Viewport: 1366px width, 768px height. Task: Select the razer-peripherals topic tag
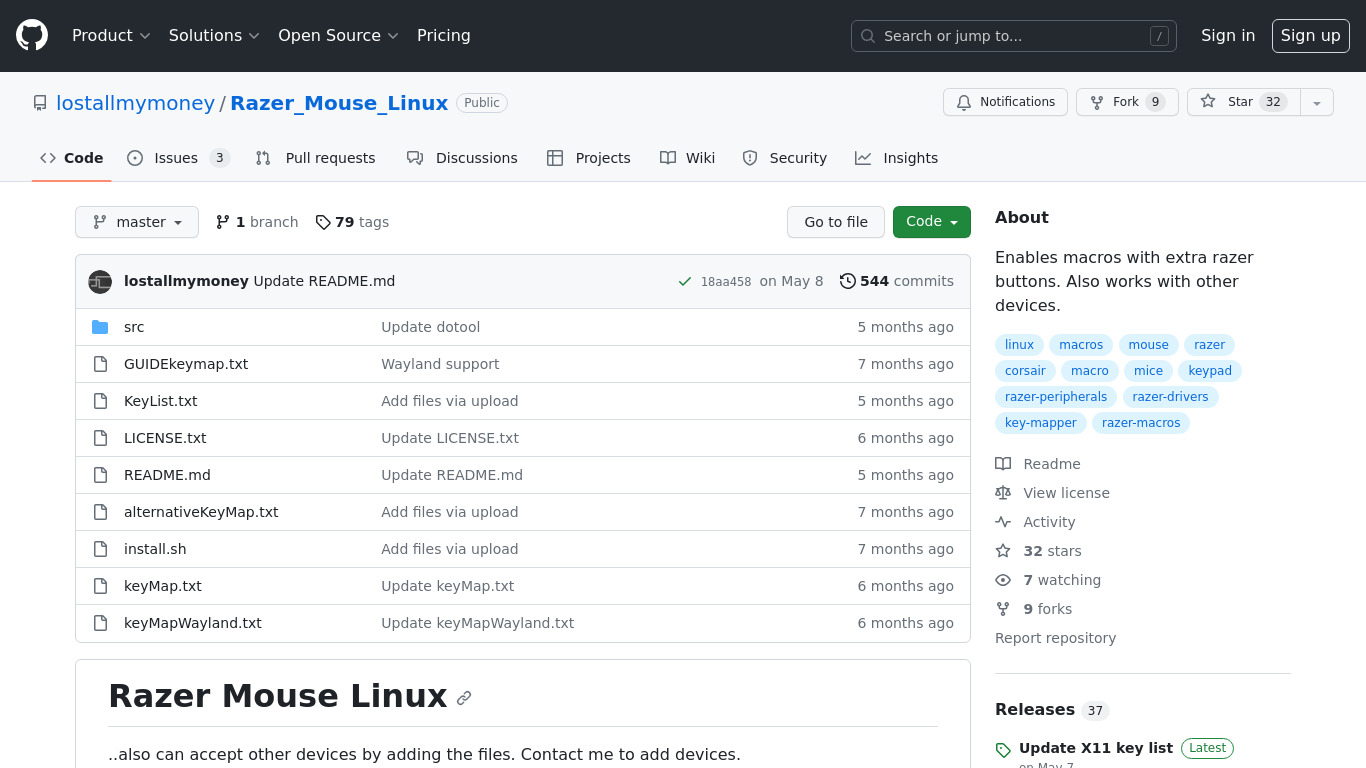point(1056,397)
